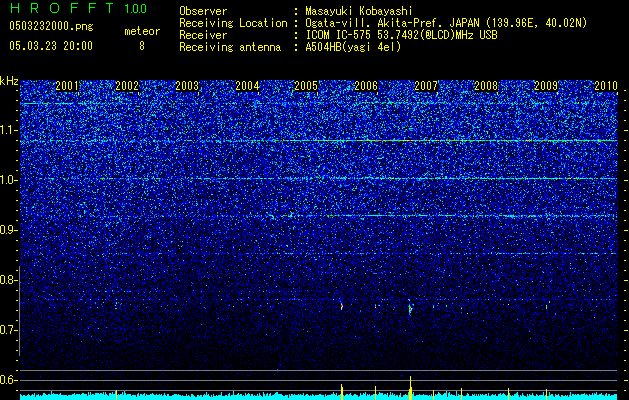Click the tallest yellow spike in the bottom strip
Screen dimensions: 629x400
410,388
